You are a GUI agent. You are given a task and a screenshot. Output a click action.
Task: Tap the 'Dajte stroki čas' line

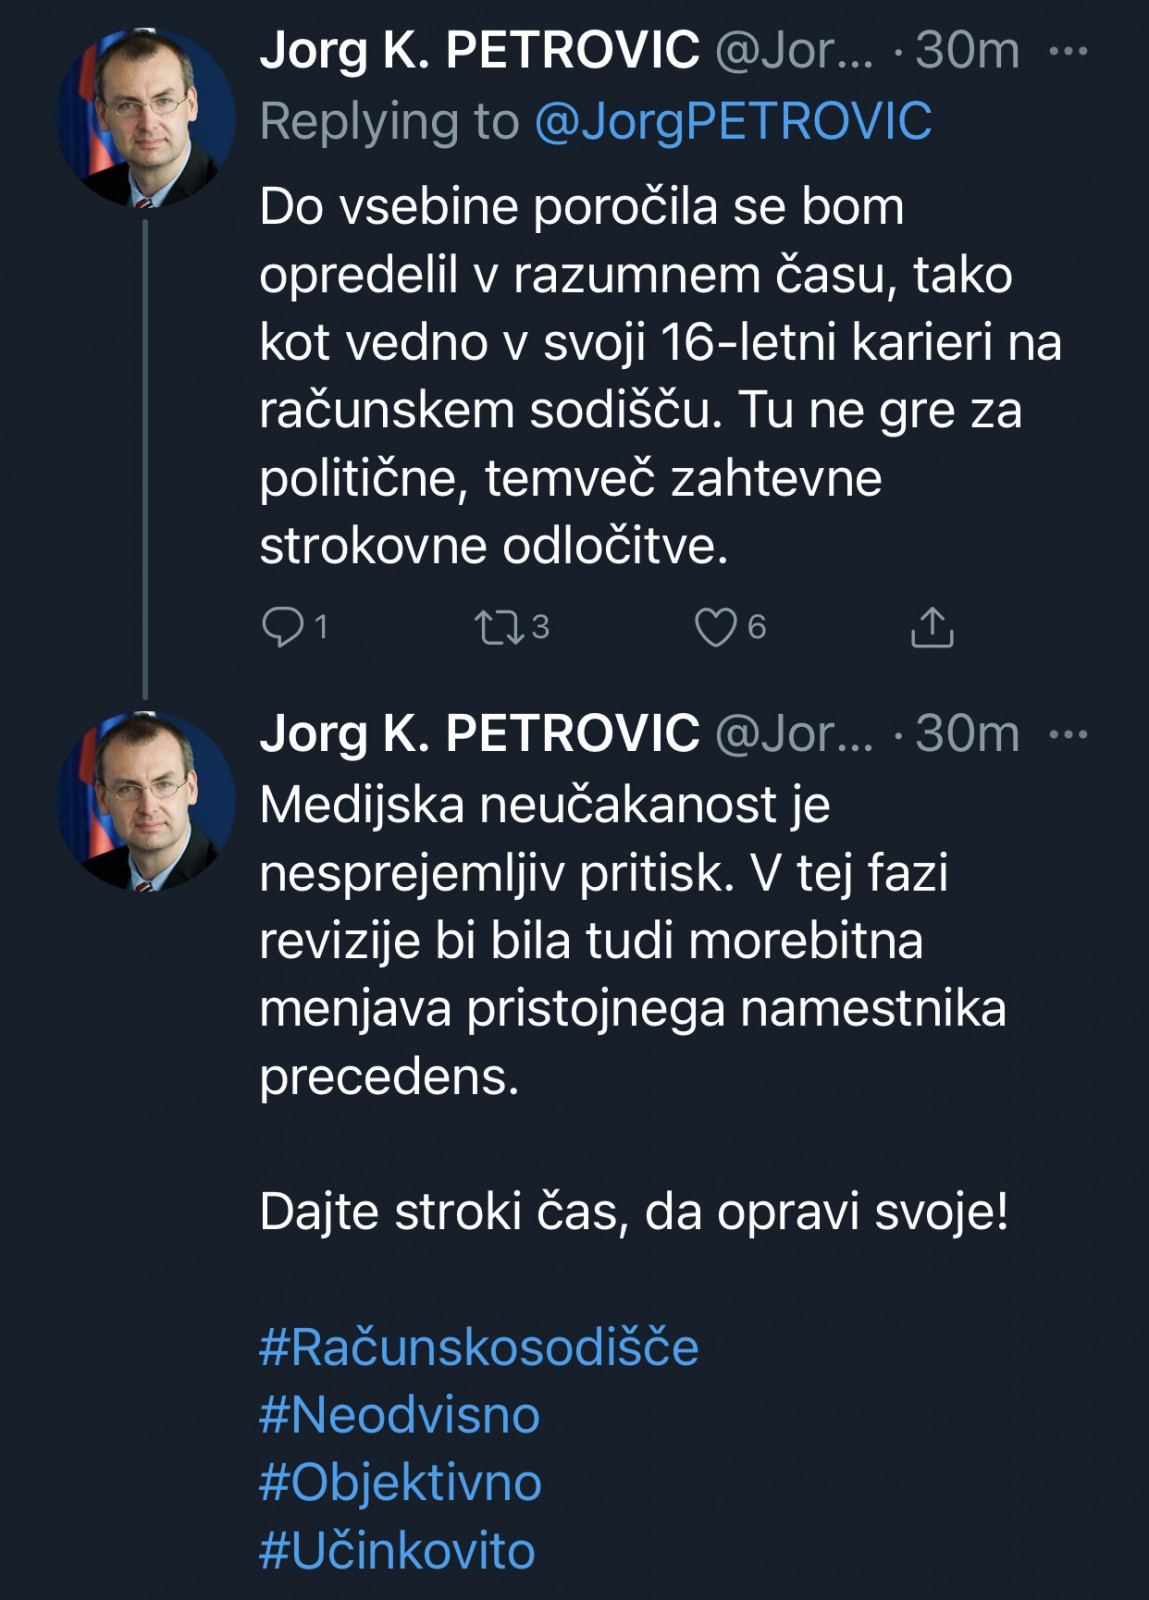(x=634, y=1212)
